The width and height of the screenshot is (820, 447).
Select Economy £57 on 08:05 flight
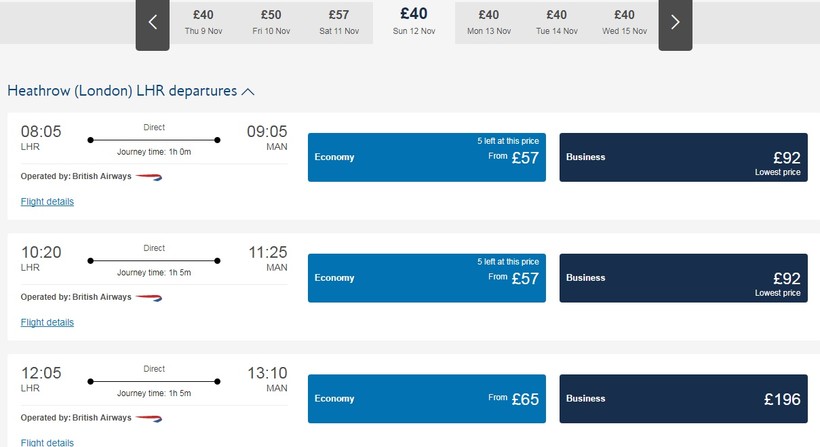point(427,157)
